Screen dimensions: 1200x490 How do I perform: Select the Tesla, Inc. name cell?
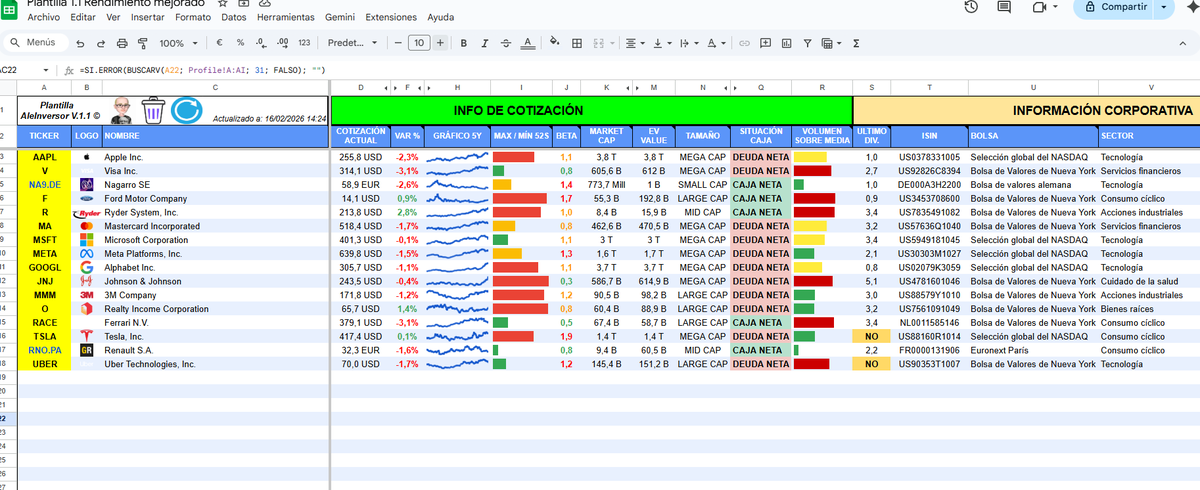214,337
